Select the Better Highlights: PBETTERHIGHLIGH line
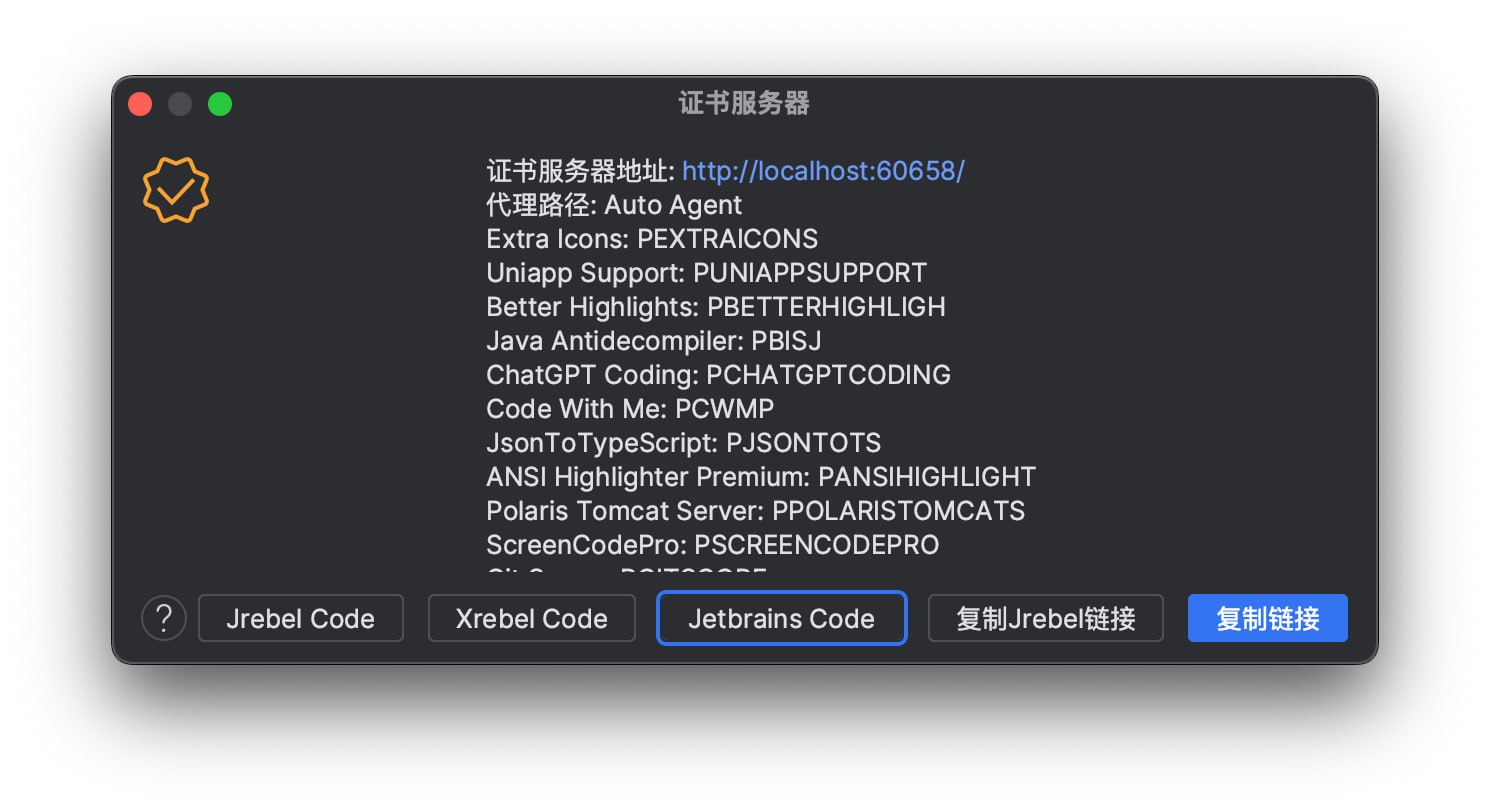The height and width of the screenshot is (812, 1490). point(716,307)
